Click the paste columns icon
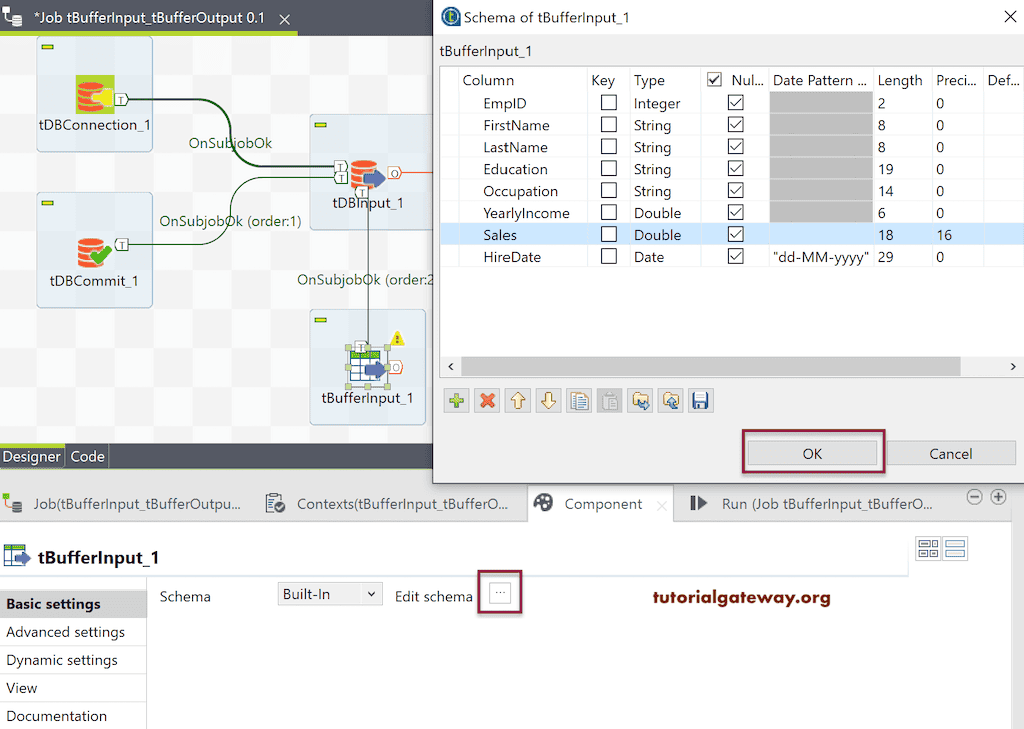1024x729 pixels. coord(609,400)
